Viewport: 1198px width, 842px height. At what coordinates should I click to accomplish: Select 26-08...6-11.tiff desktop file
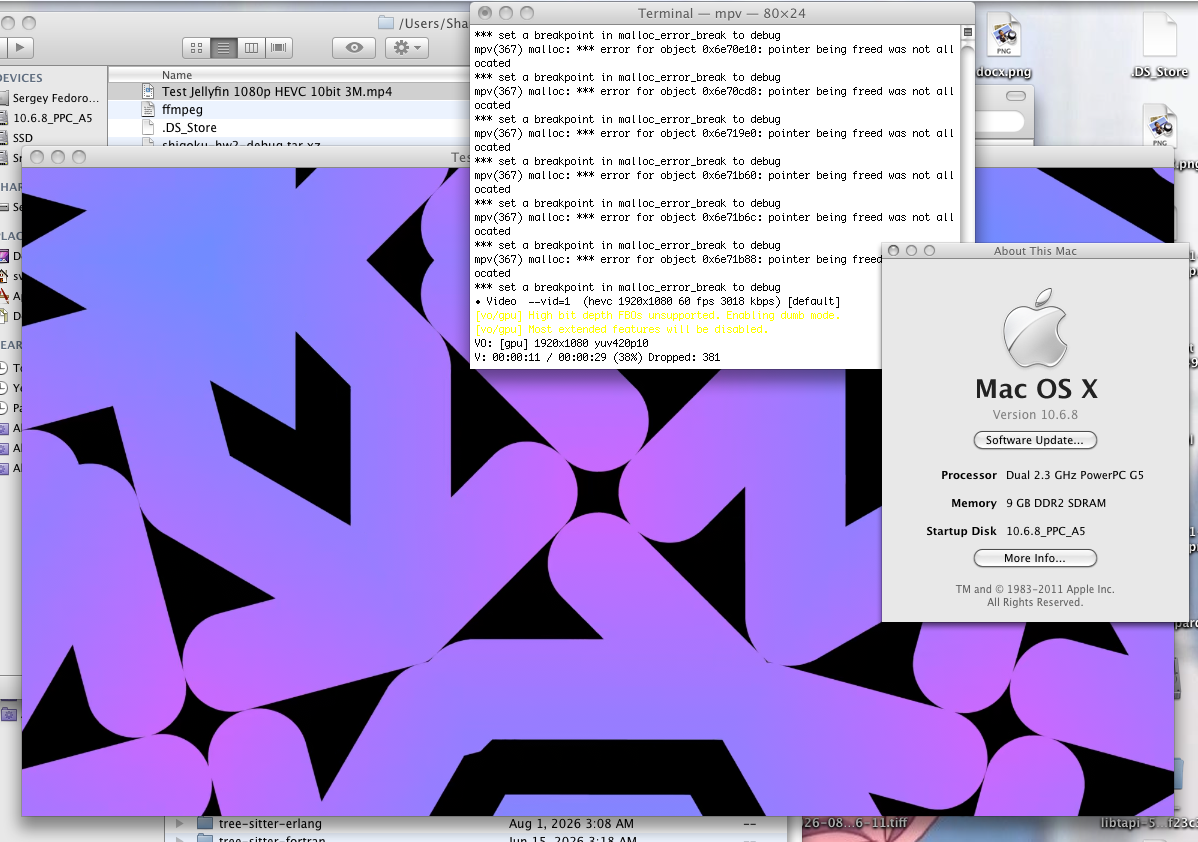pyautogui.click(x=855, y=823)
